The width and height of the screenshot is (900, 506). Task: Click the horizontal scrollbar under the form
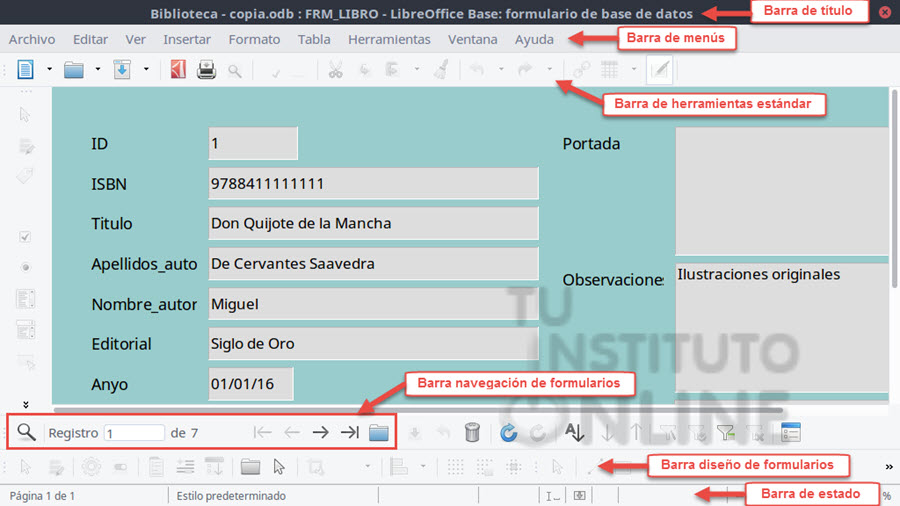tap(418, 410)
